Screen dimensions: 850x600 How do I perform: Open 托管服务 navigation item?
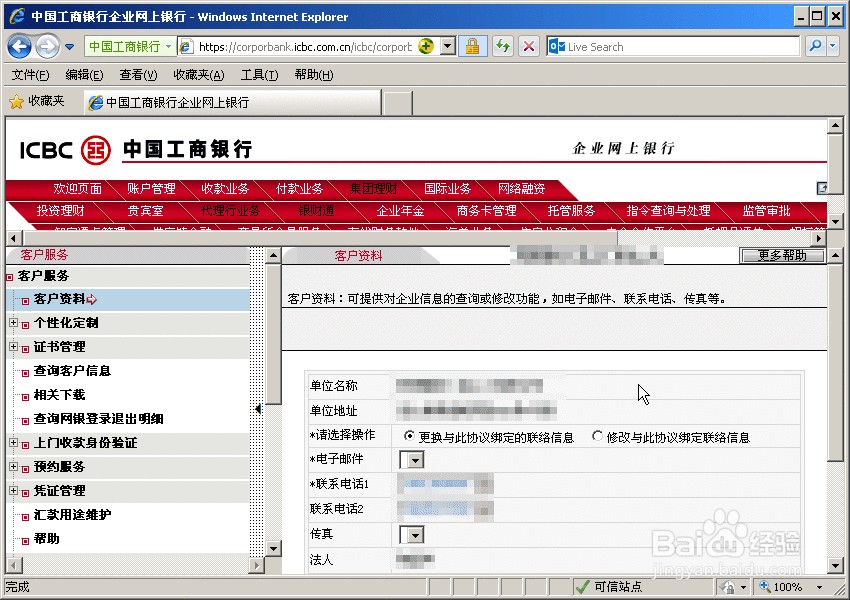[x=571, y=211]
